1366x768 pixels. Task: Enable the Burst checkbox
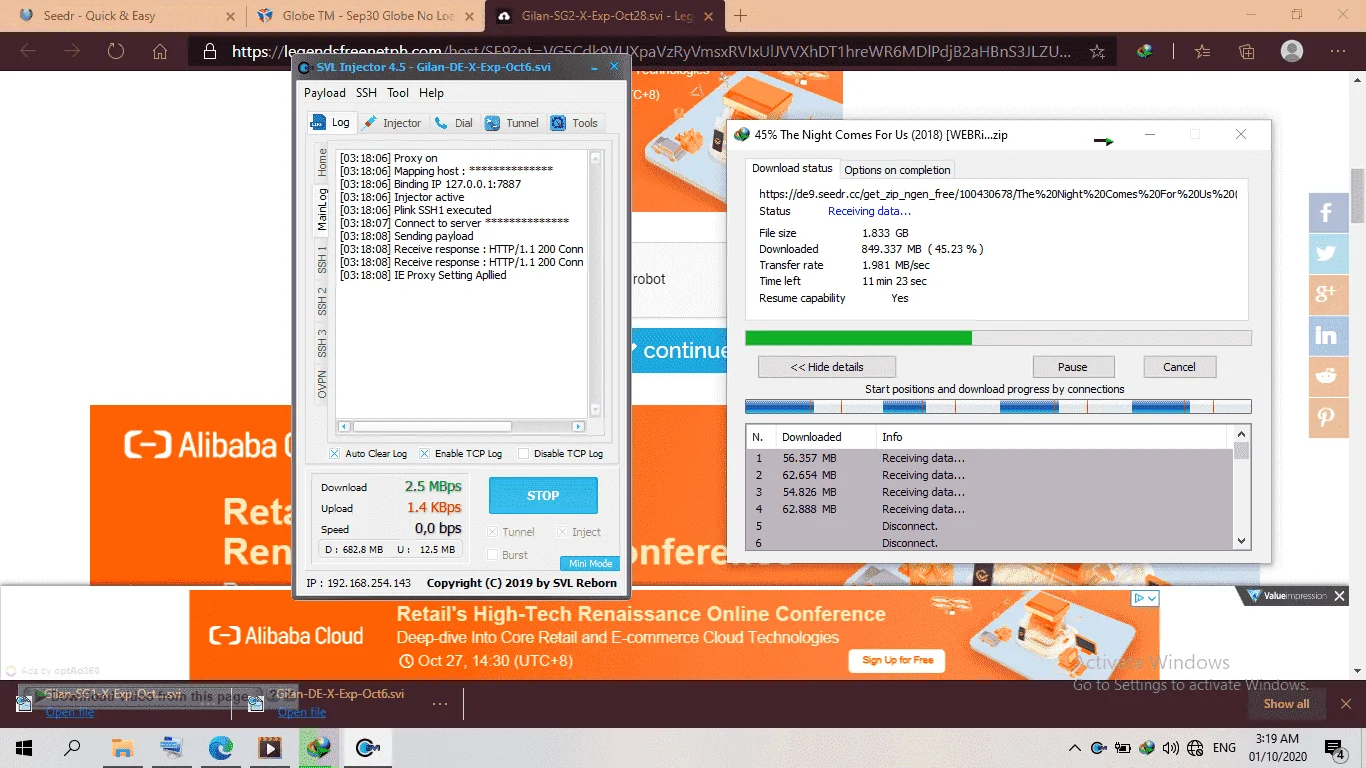click(492, 555)
